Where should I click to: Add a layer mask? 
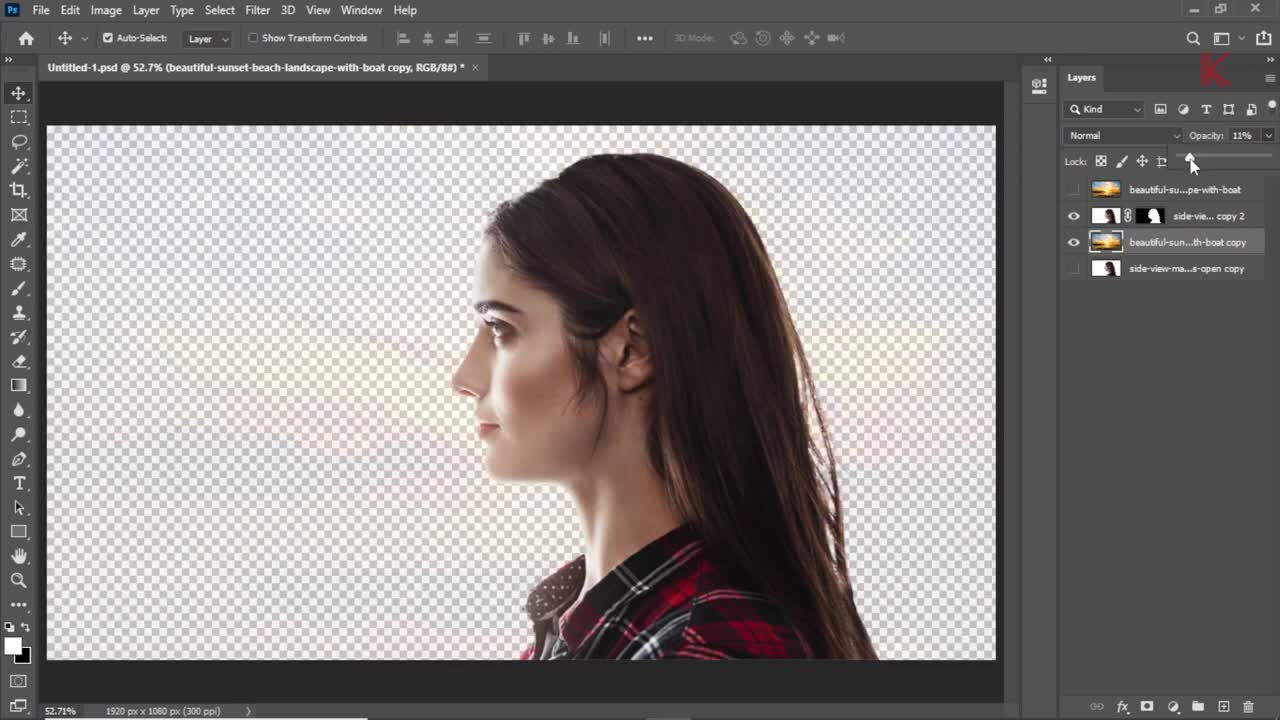1147,707
